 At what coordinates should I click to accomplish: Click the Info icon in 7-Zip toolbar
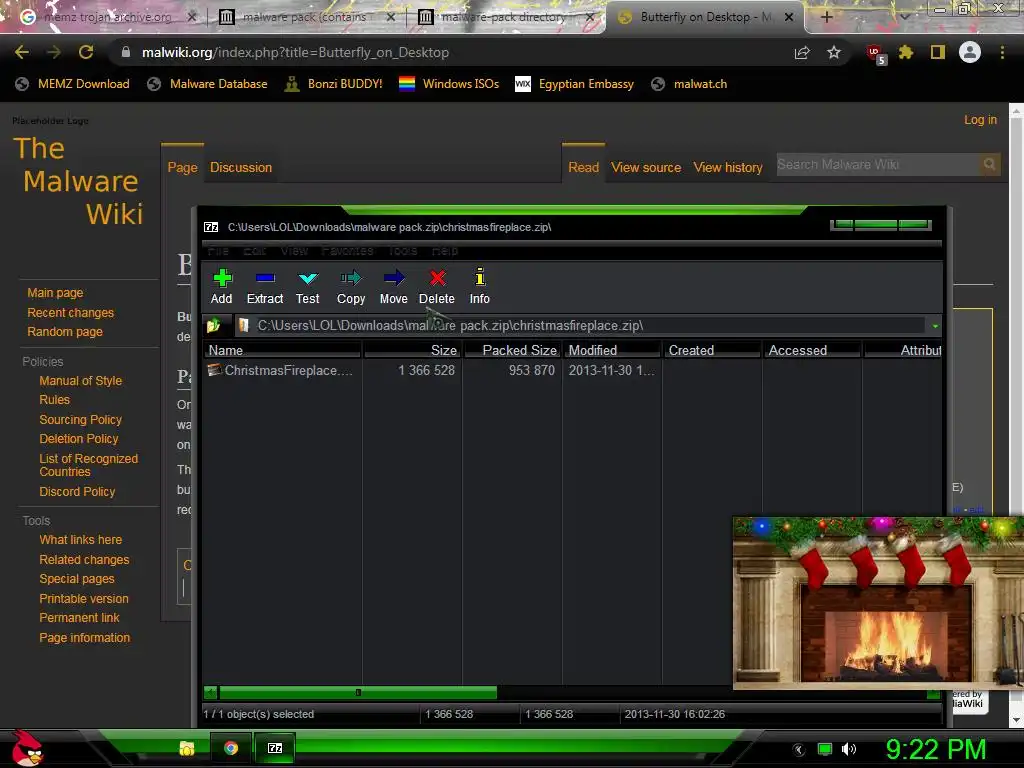pyautogui.click(x=479, y=287)
